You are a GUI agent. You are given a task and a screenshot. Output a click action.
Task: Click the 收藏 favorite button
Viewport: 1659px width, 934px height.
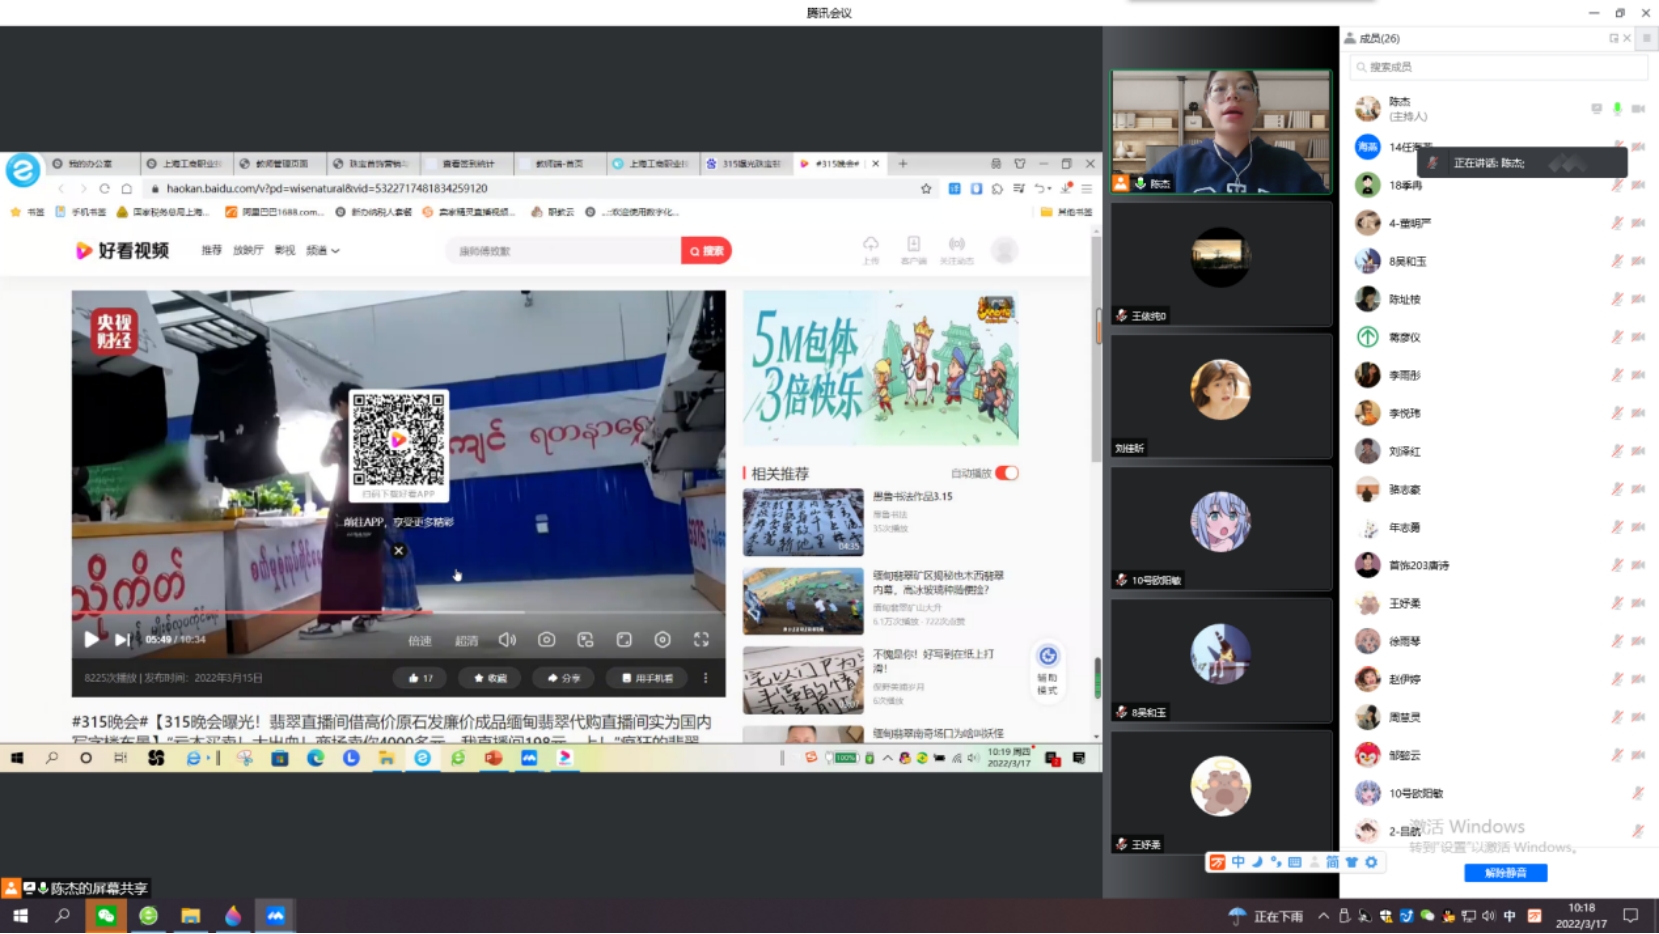click(x=490, y=678)
